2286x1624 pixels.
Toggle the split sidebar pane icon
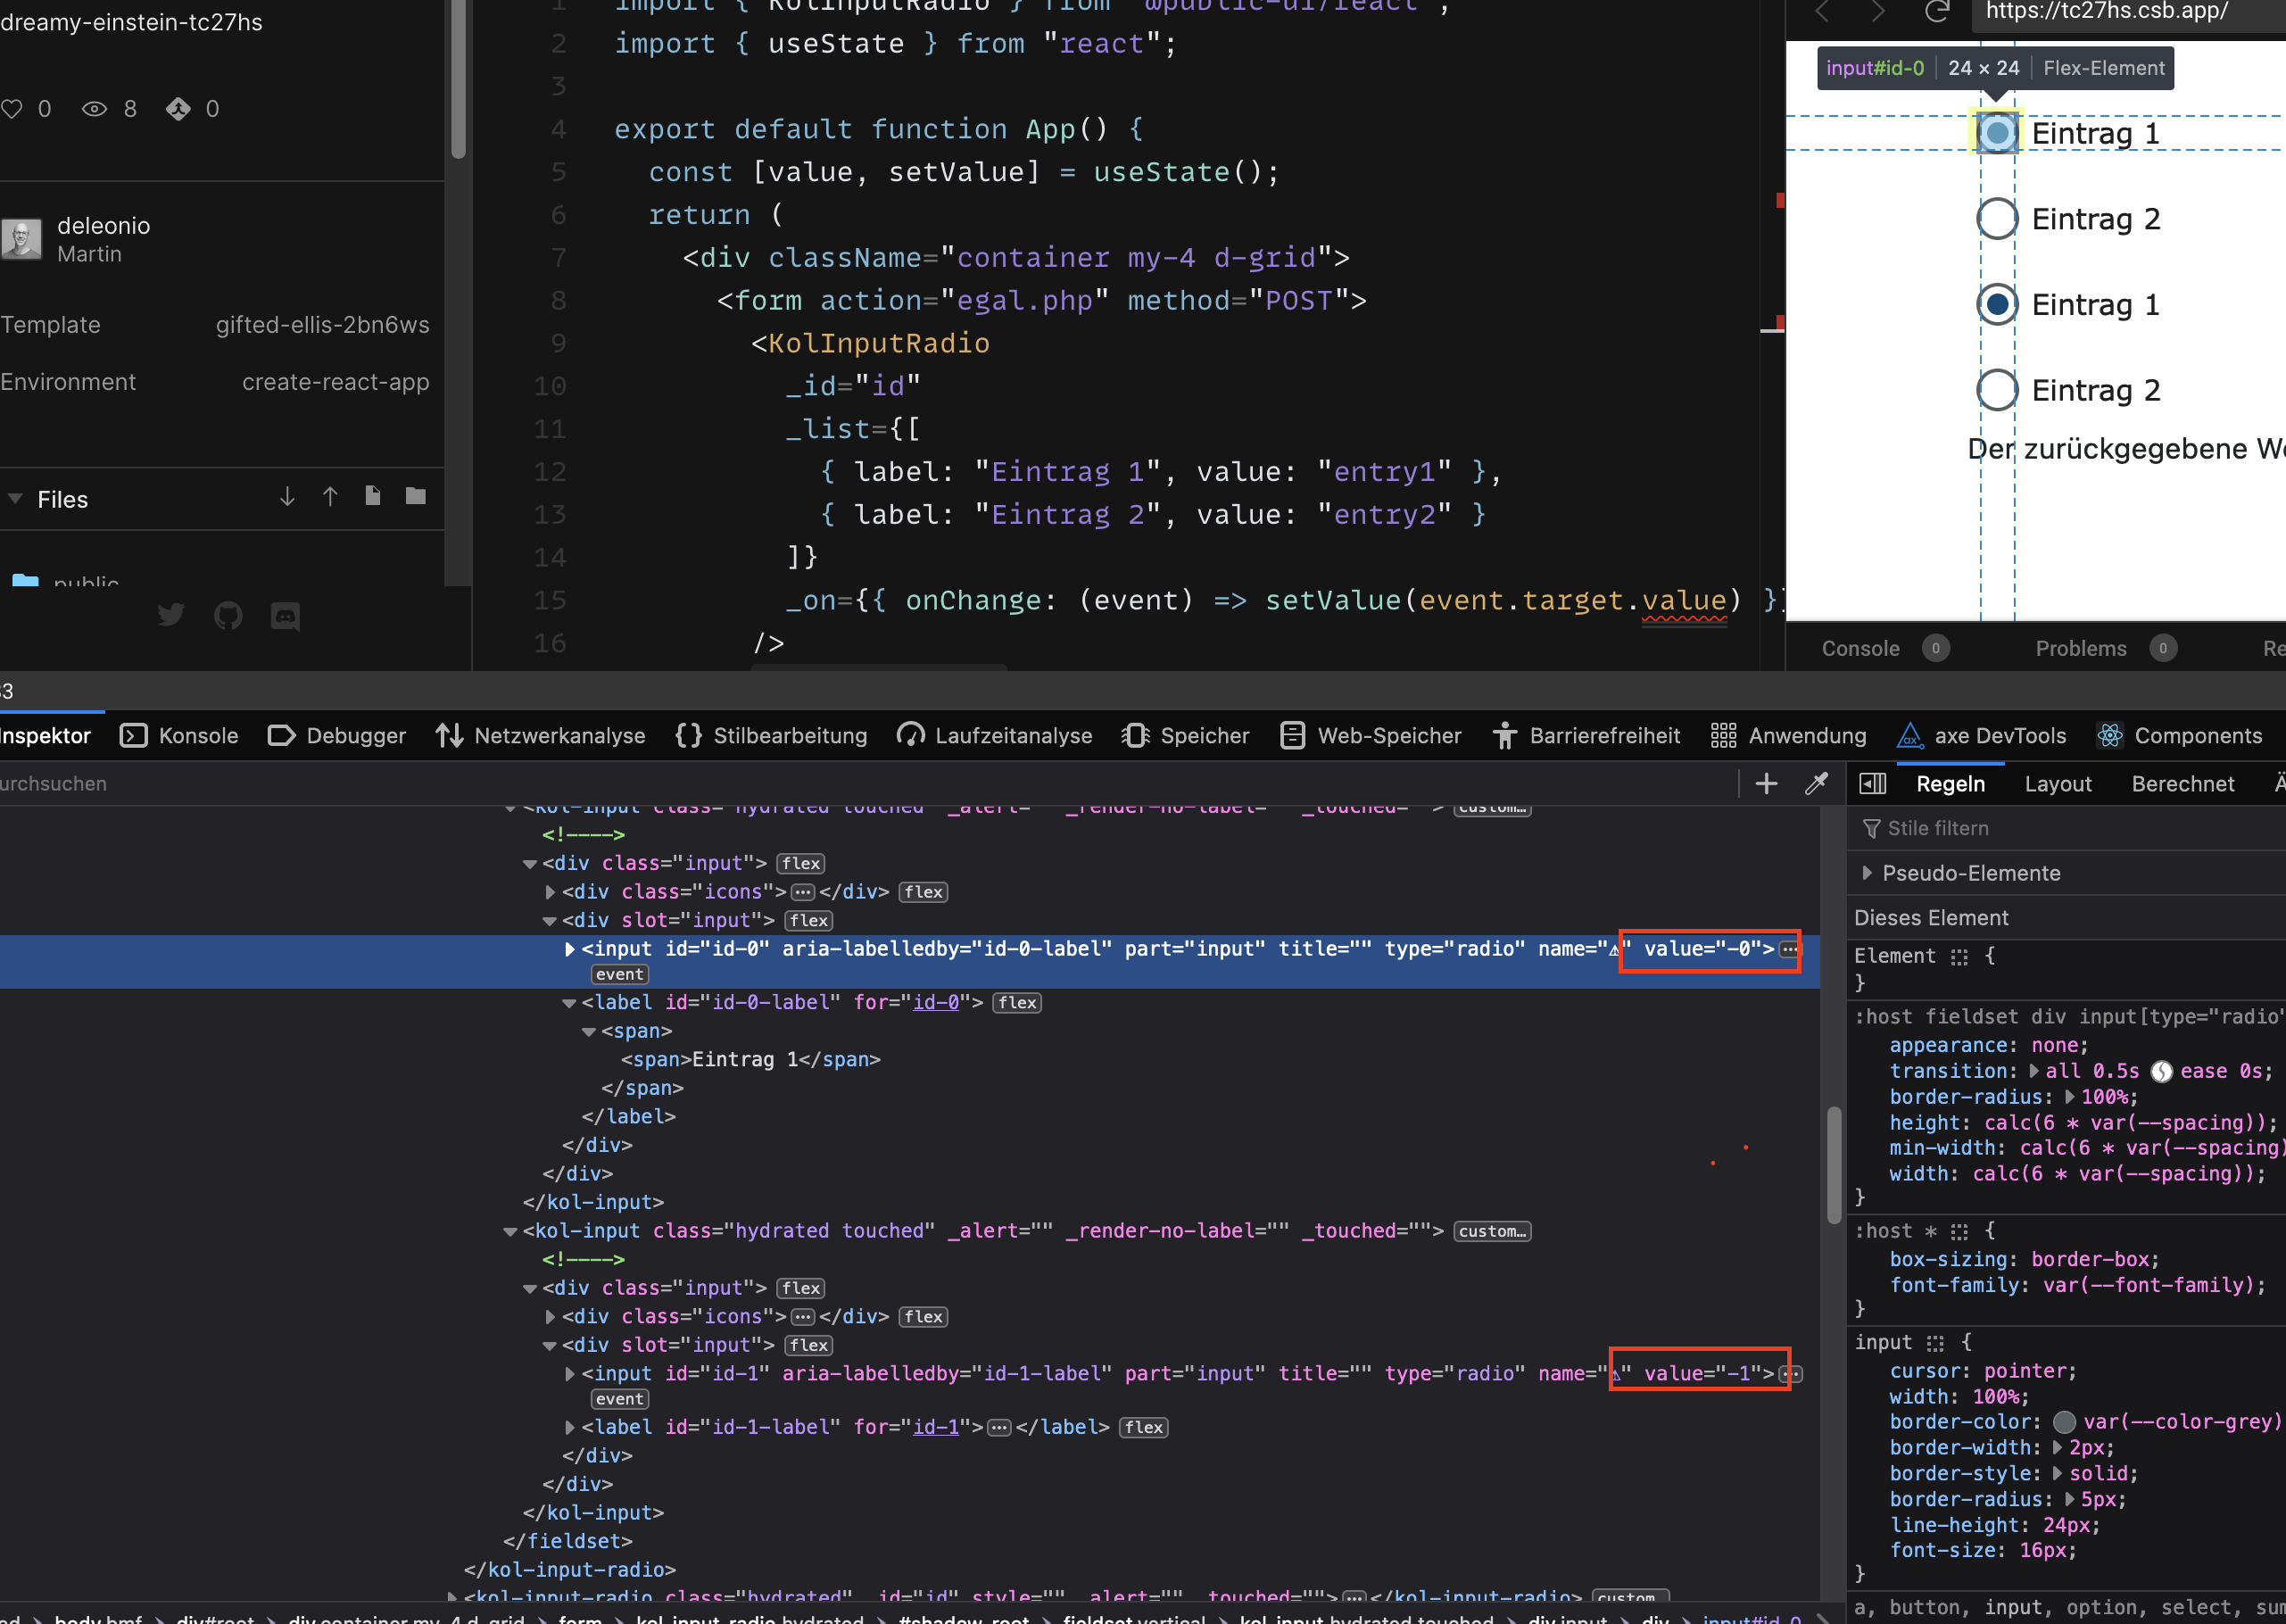point(1872,783)
